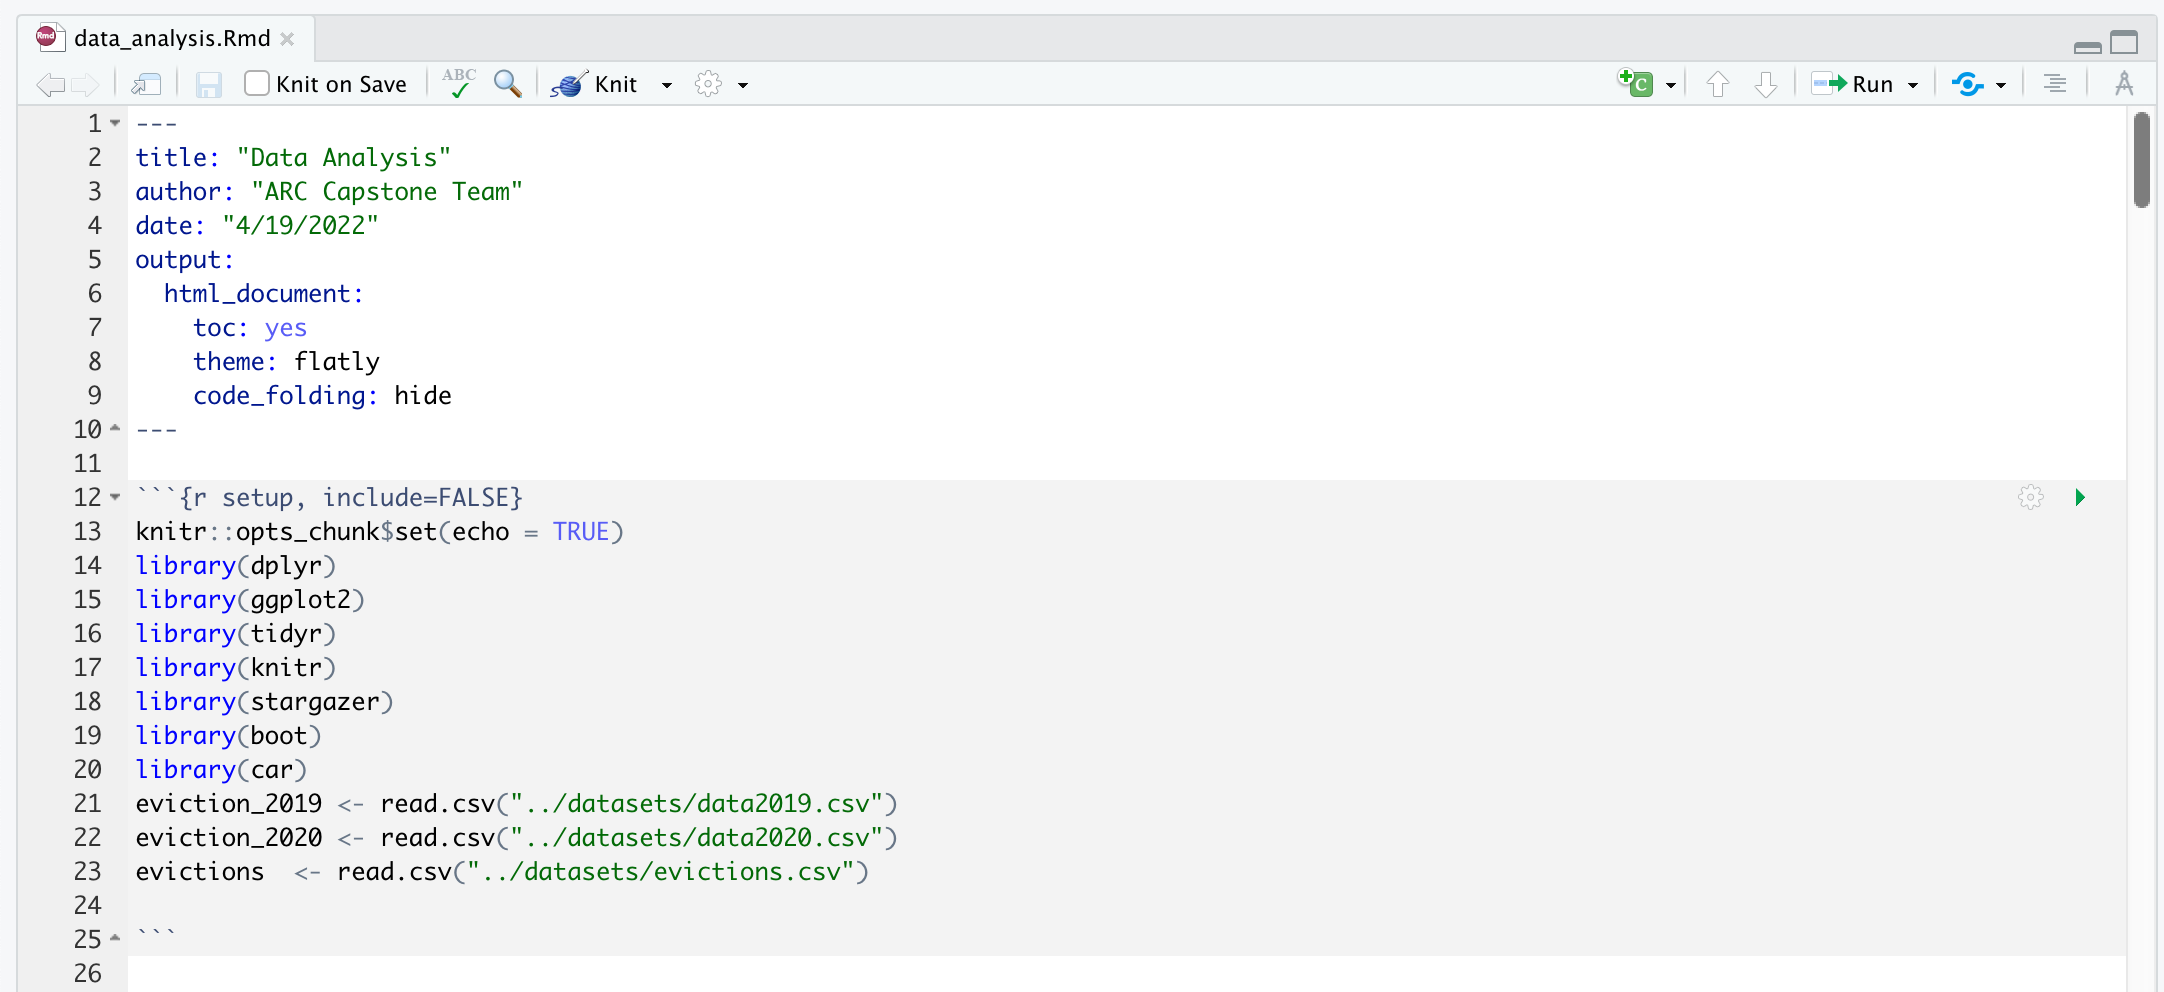2164x992 pixels.
Task: Click the data2020.csv path string
Action: coord(697,838)
